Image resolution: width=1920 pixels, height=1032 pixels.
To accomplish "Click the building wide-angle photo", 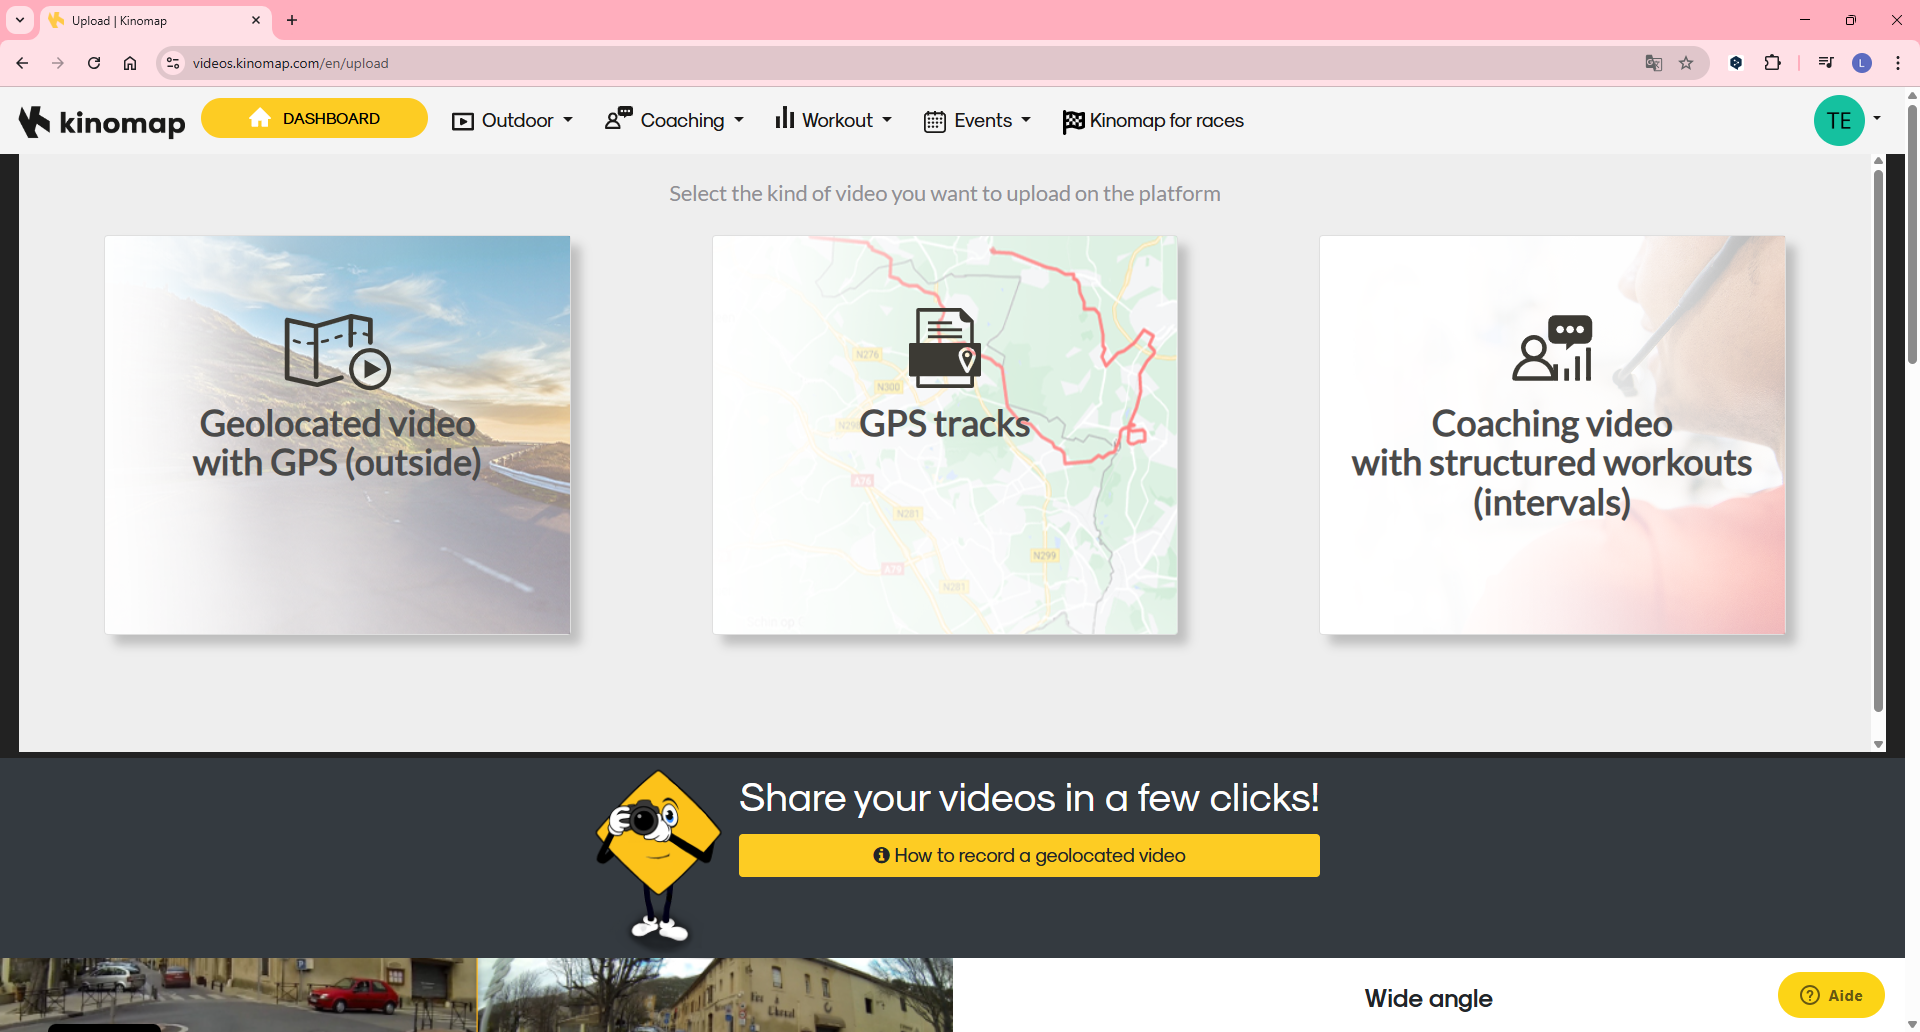I will 715,995.
